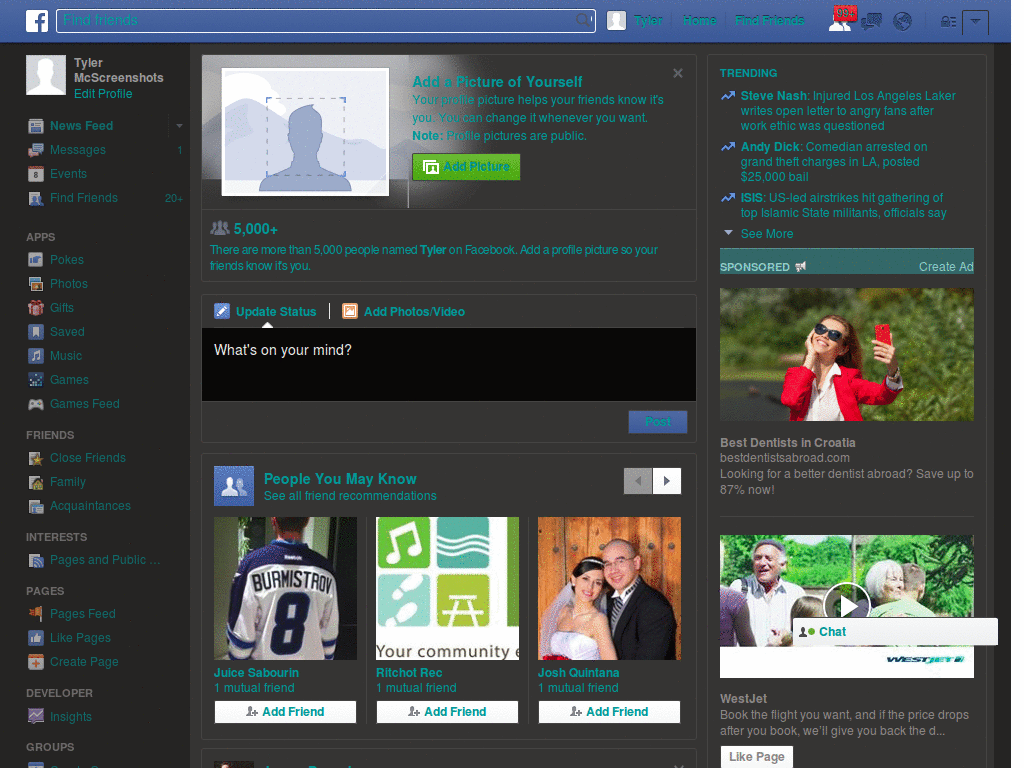Open Close Friends list

(88, 458)
